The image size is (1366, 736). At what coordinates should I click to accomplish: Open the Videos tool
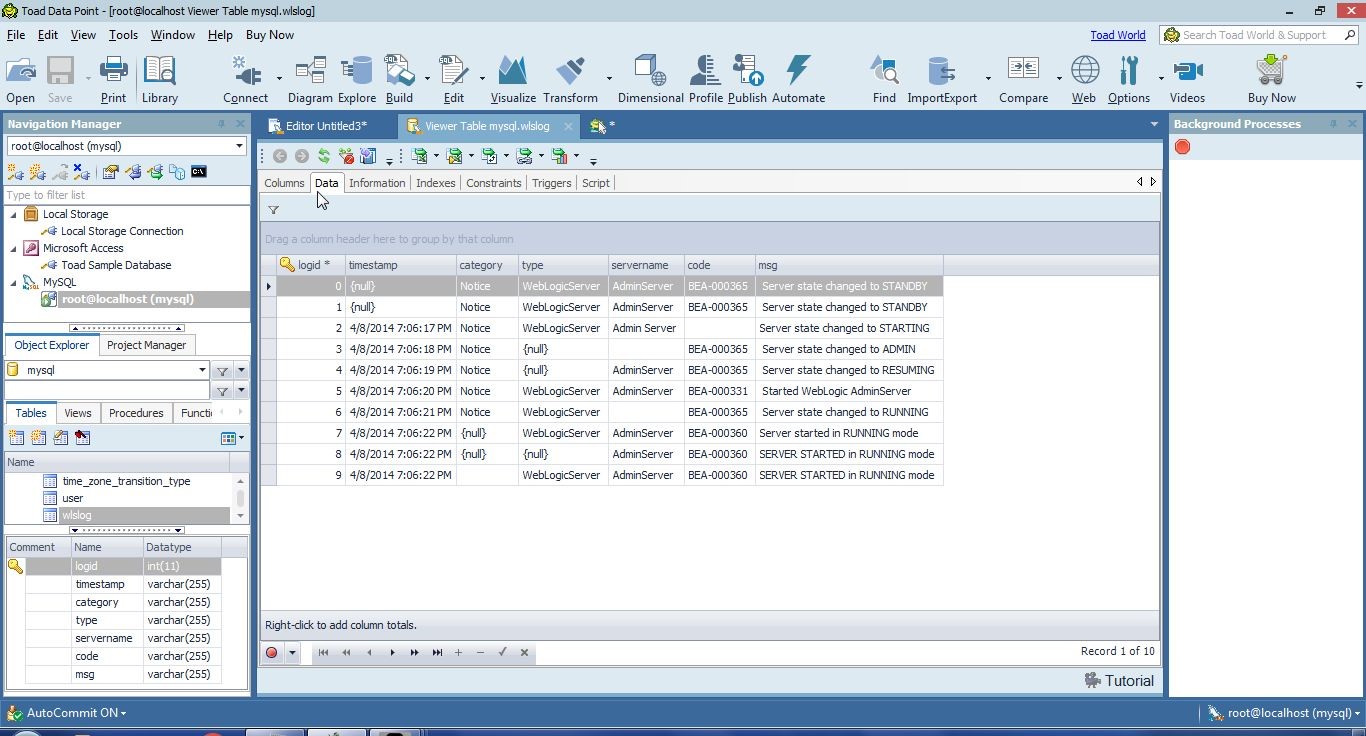1187,80
